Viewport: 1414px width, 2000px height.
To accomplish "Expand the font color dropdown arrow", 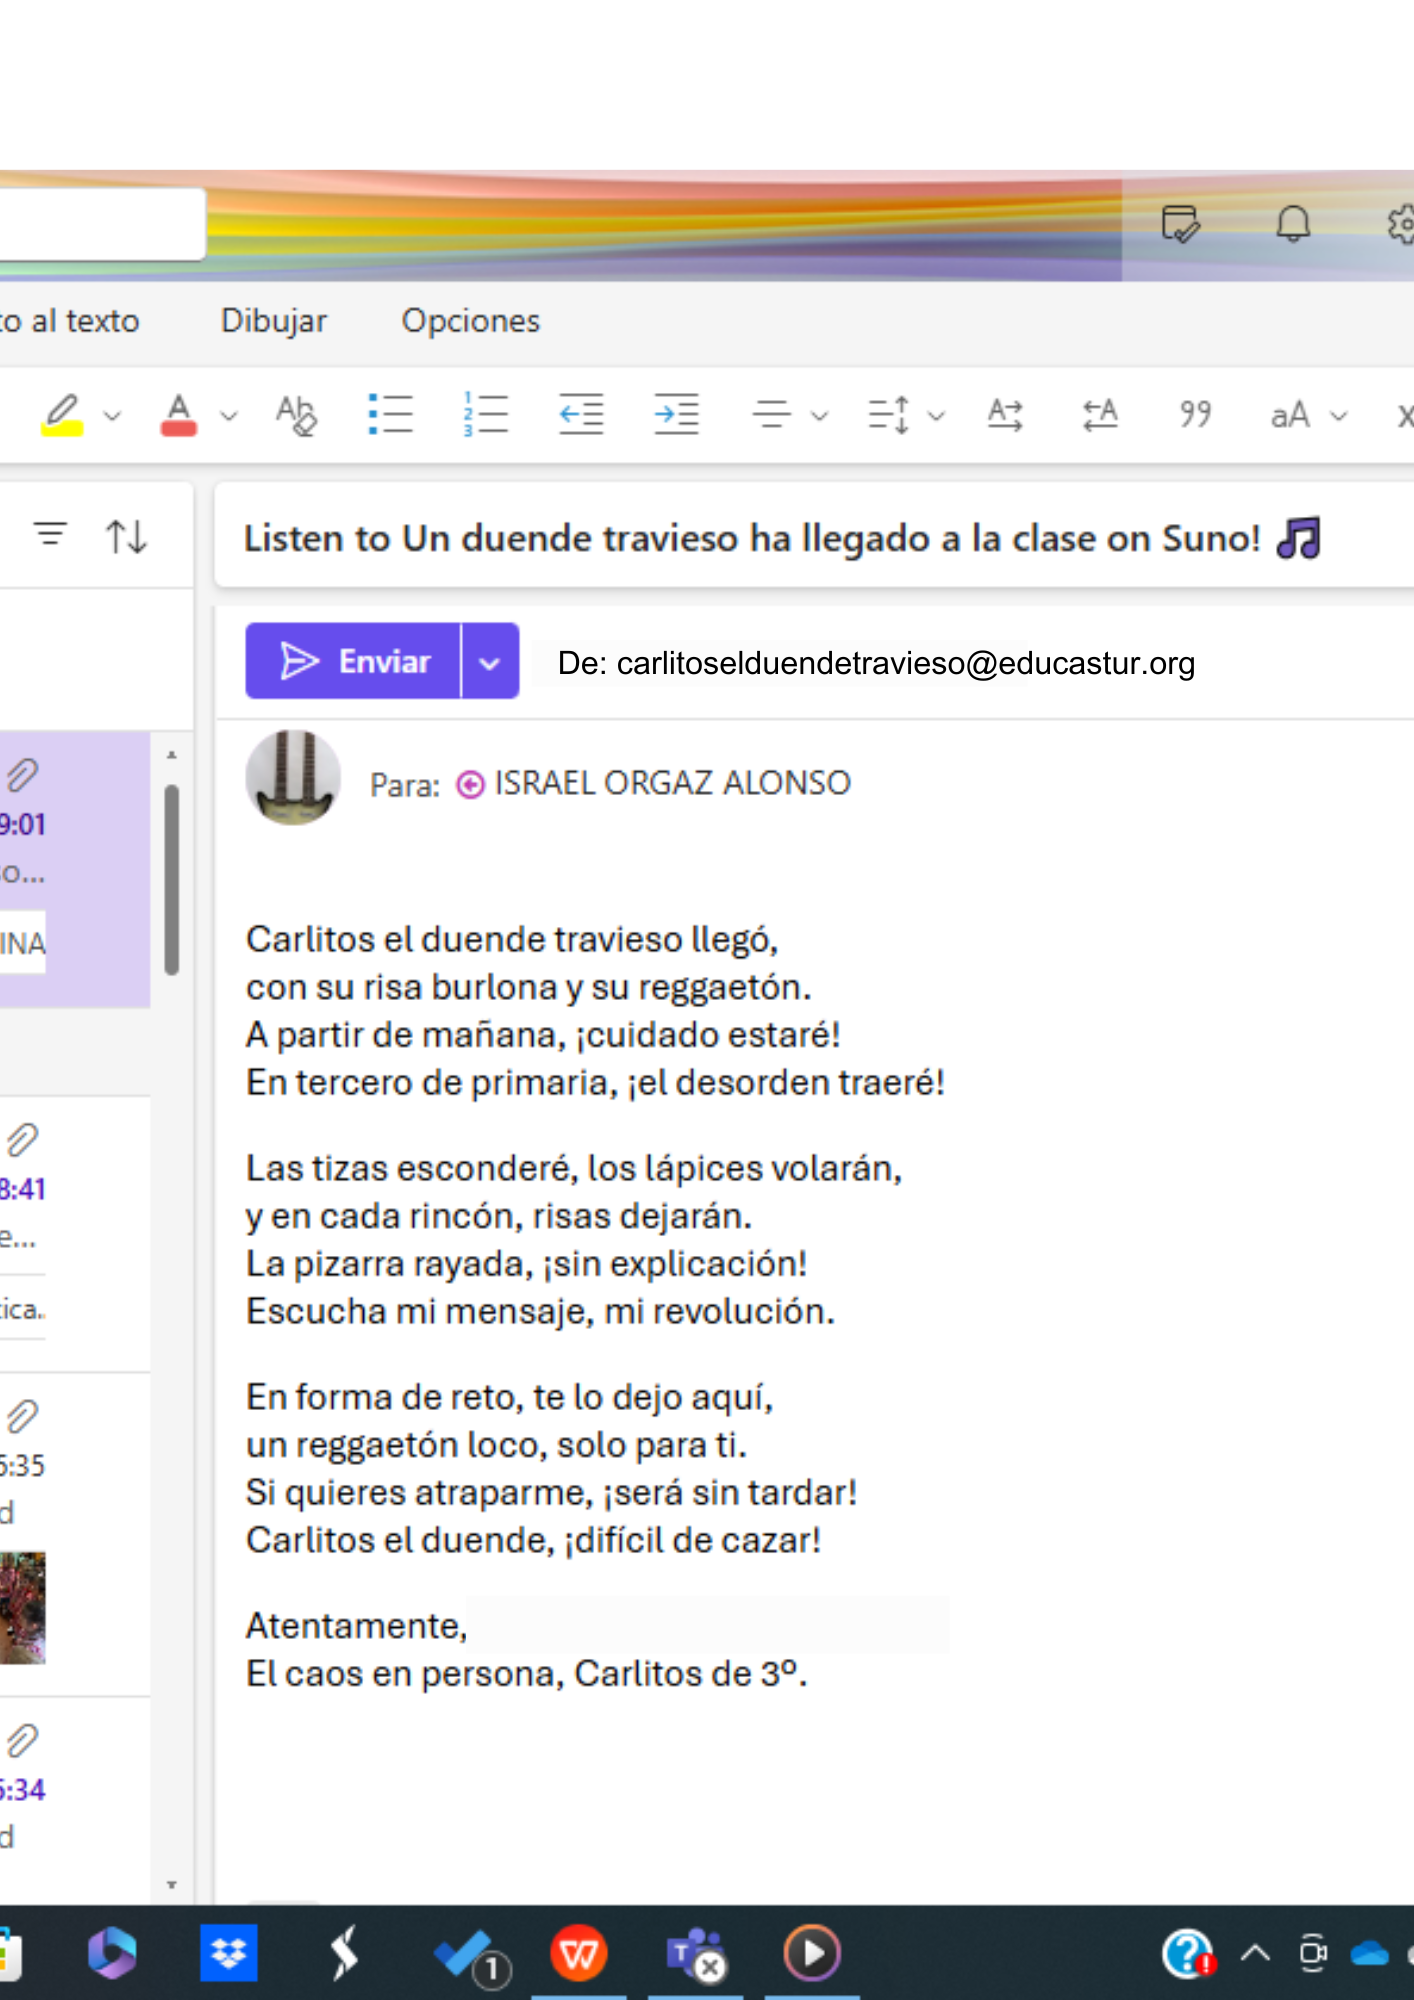I will pos(230,416).
